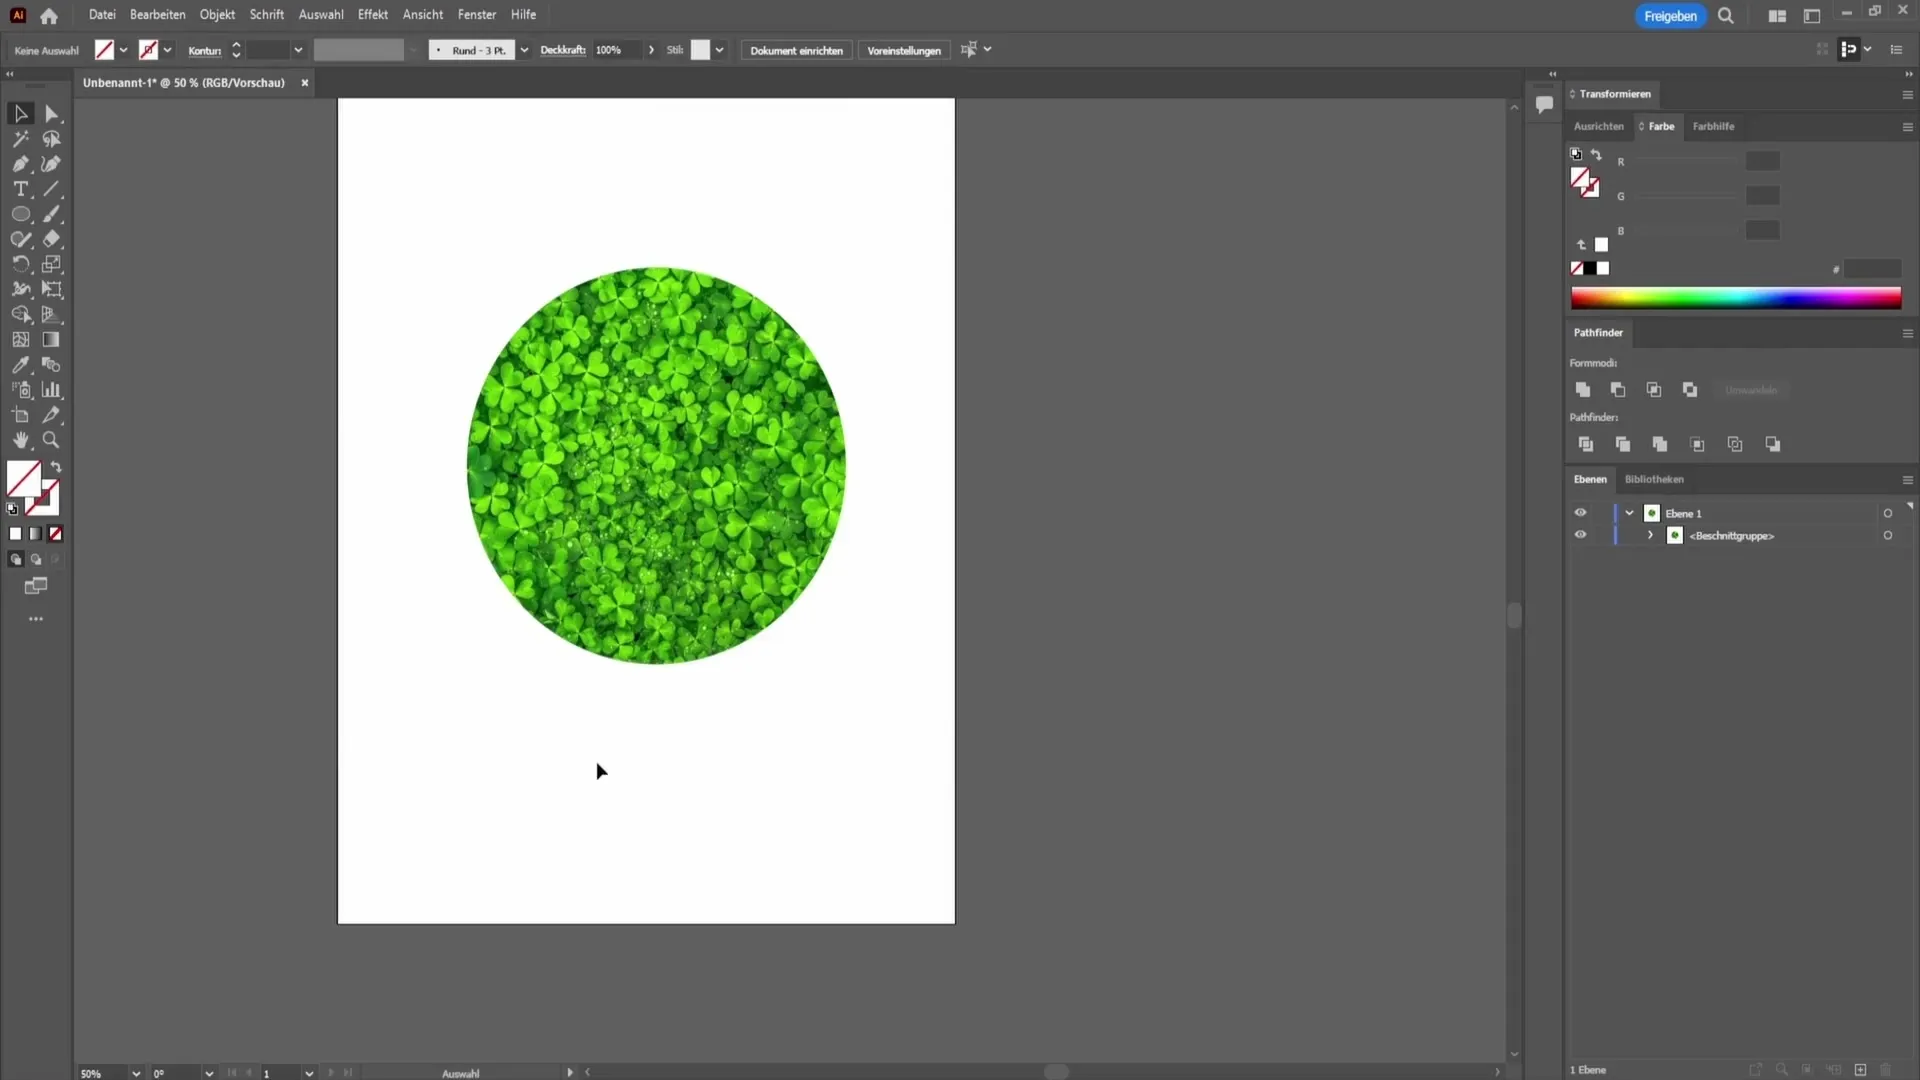This screenshot has height=1080, width=1920.
Task: Click the Exclude shape mode icon
Action: [1690, 390]
